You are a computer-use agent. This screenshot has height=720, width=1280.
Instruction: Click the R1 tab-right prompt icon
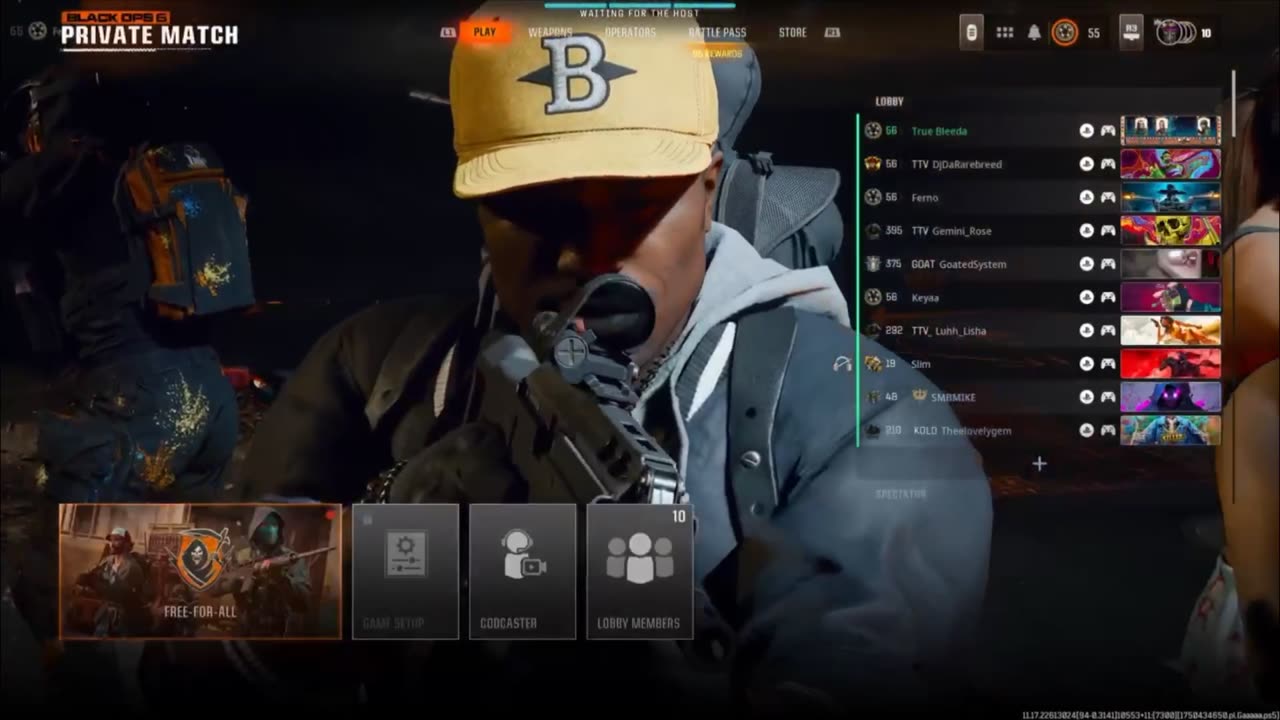832,32
